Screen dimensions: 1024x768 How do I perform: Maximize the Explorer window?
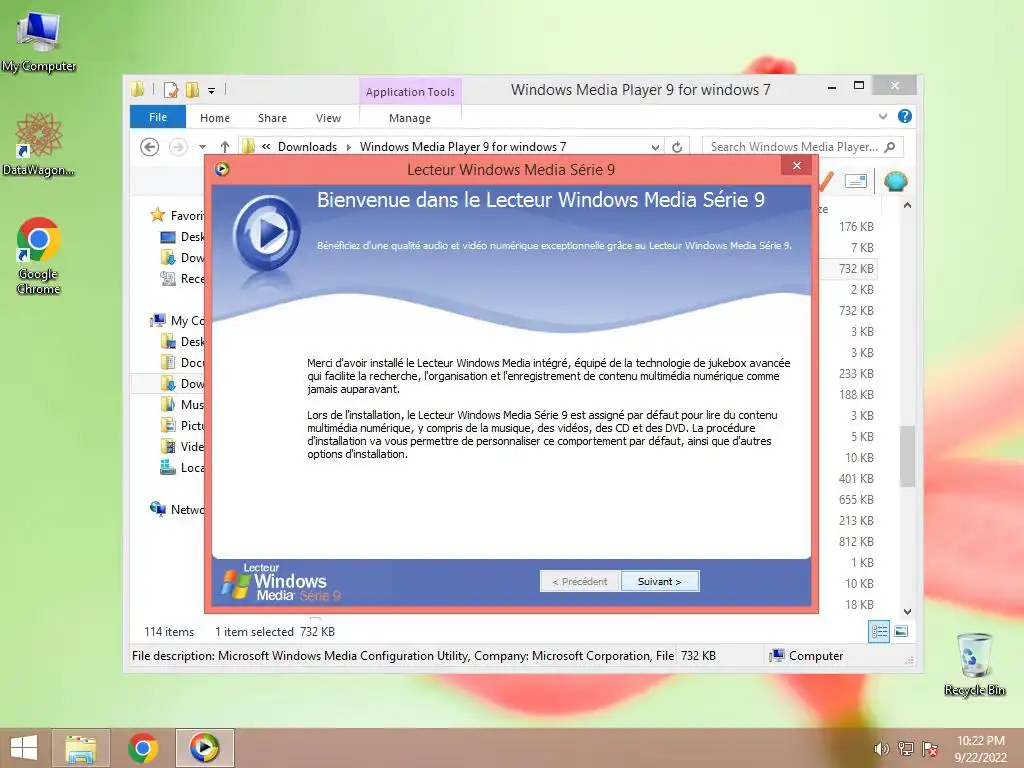click(859, 86)
